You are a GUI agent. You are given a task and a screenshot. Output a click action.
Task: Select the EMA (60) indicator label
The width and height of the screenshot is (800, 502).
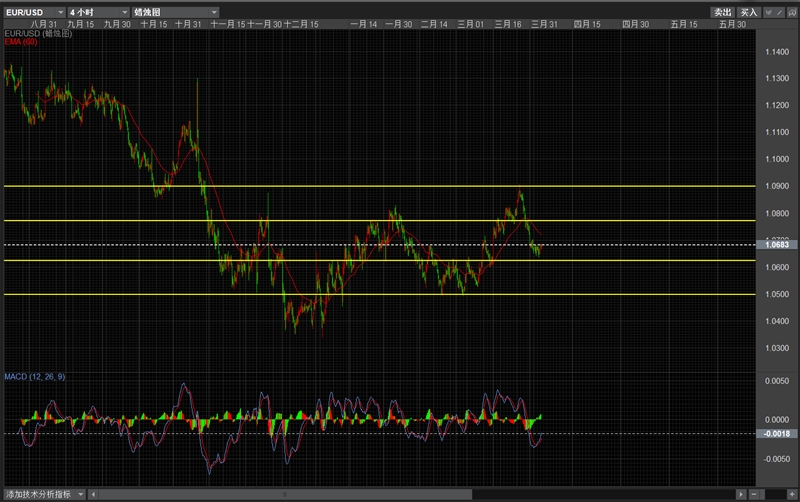coord(21,42)
